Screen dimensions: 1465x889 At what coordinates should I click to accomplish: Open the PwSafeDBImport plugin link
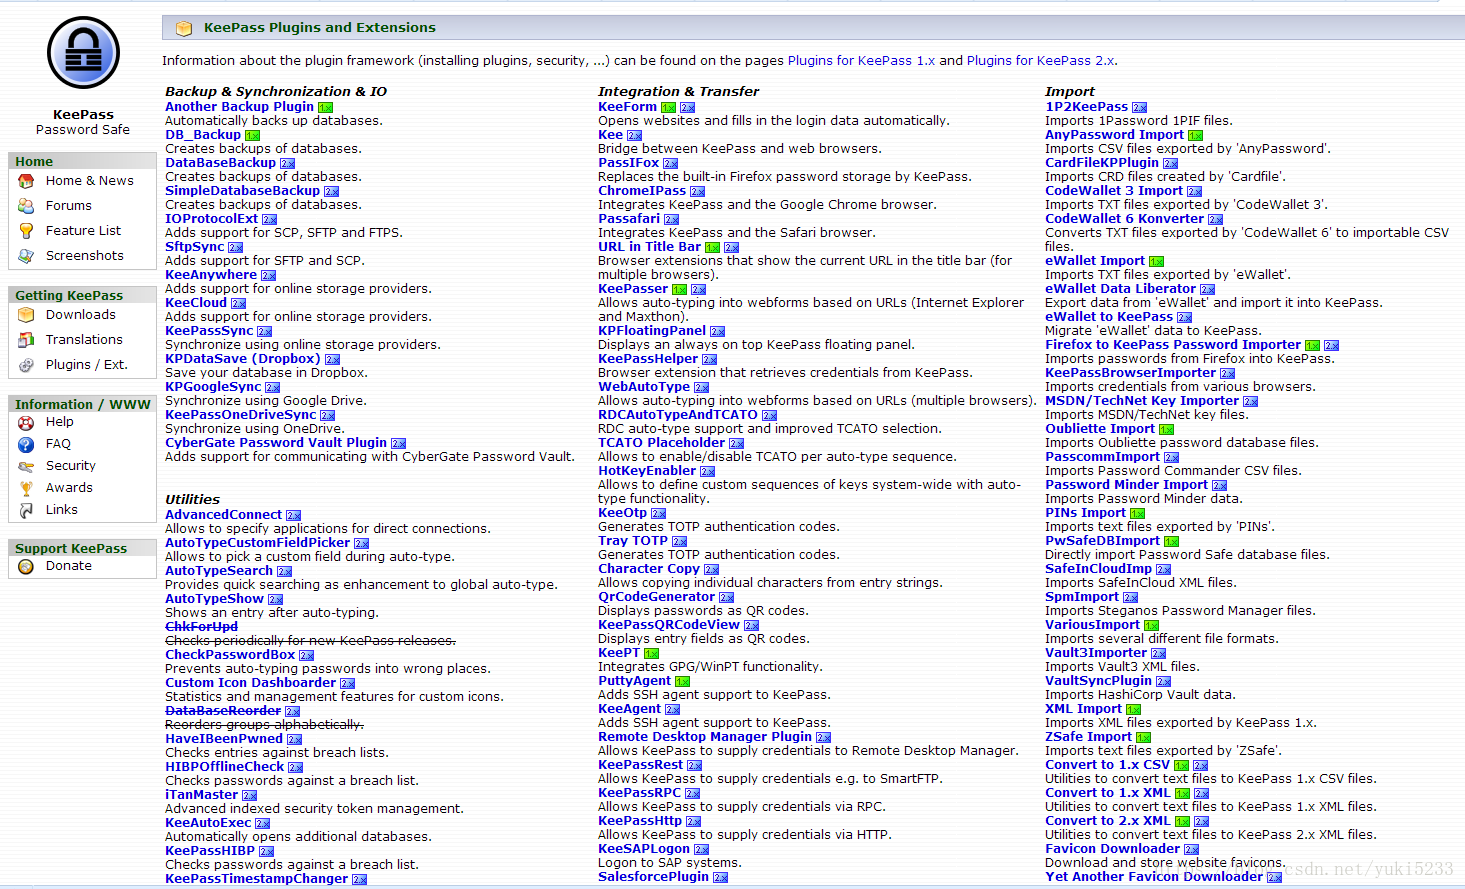[x=1102, y=541]
